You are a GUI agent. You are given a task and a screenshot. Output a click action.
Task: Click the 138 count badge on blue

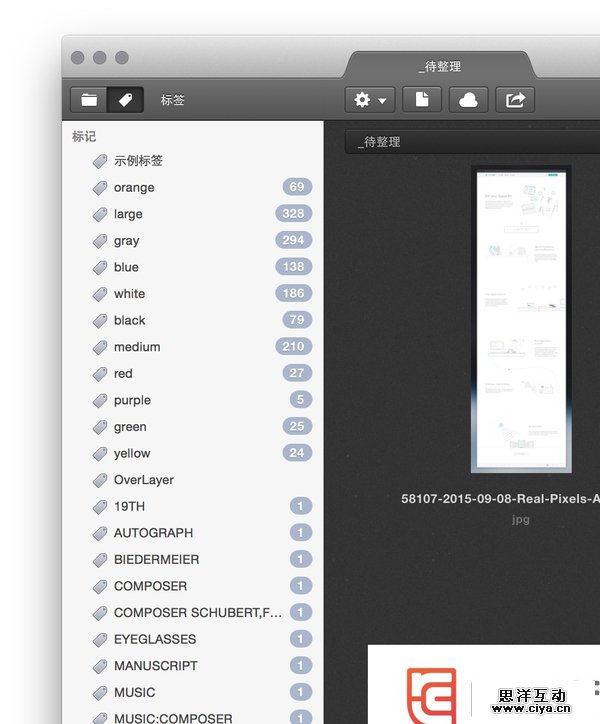294,266
